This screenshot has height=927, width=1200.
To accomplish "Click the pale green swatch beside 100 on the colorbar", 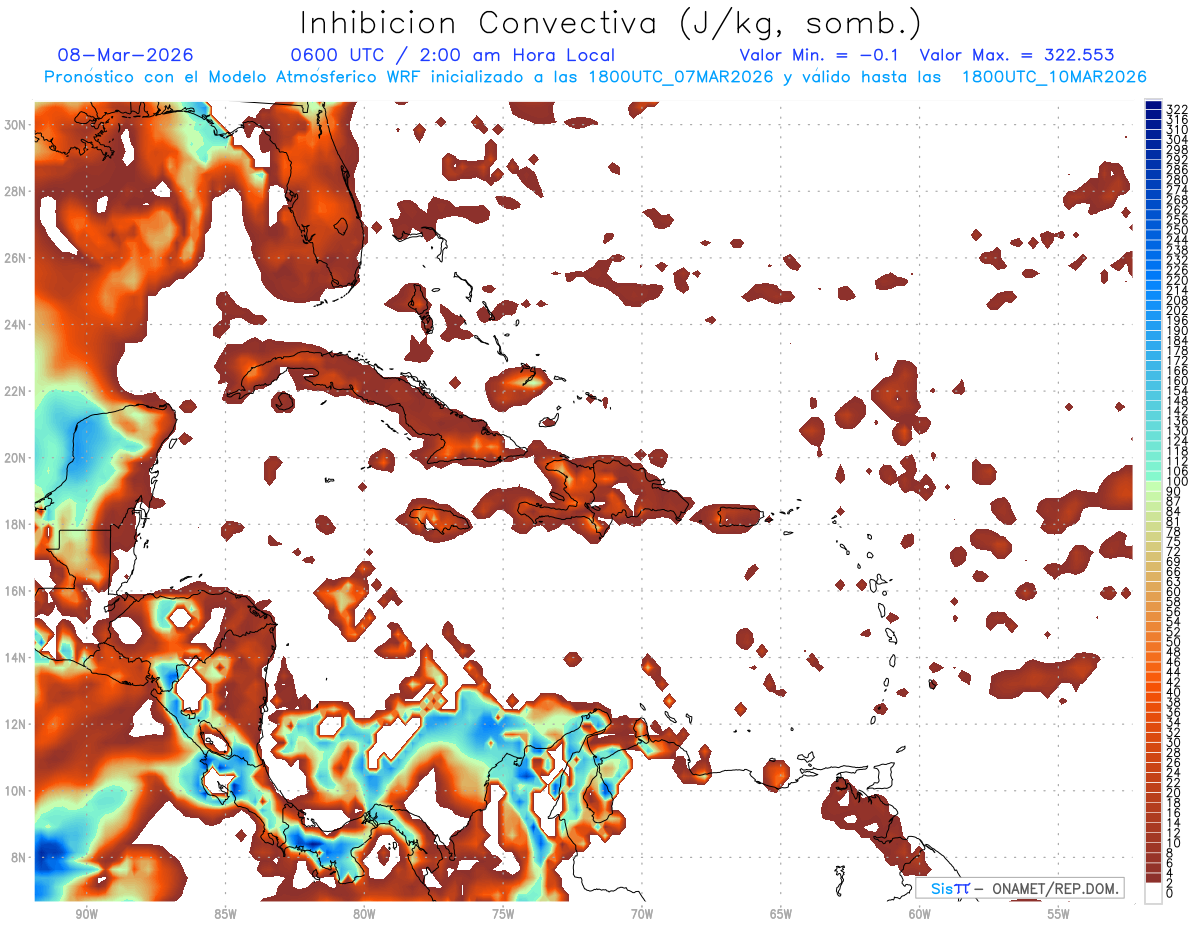I will (1153, 485).
